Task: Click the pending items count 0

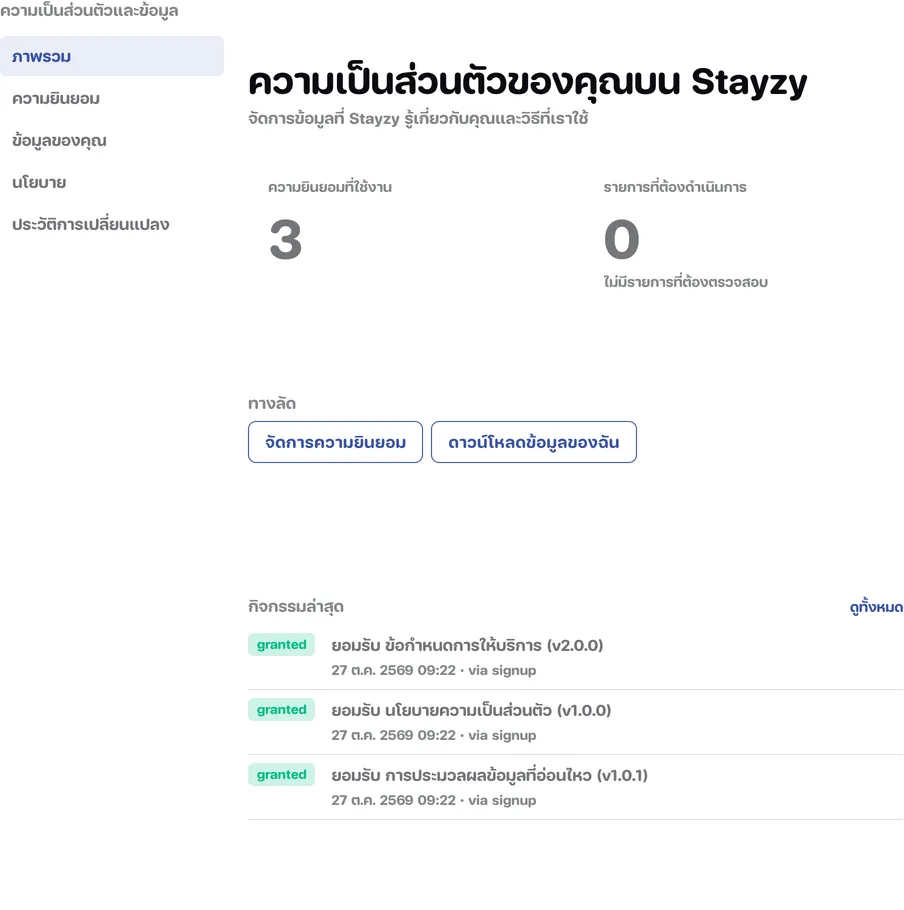Action: click(x=621, y=240)
